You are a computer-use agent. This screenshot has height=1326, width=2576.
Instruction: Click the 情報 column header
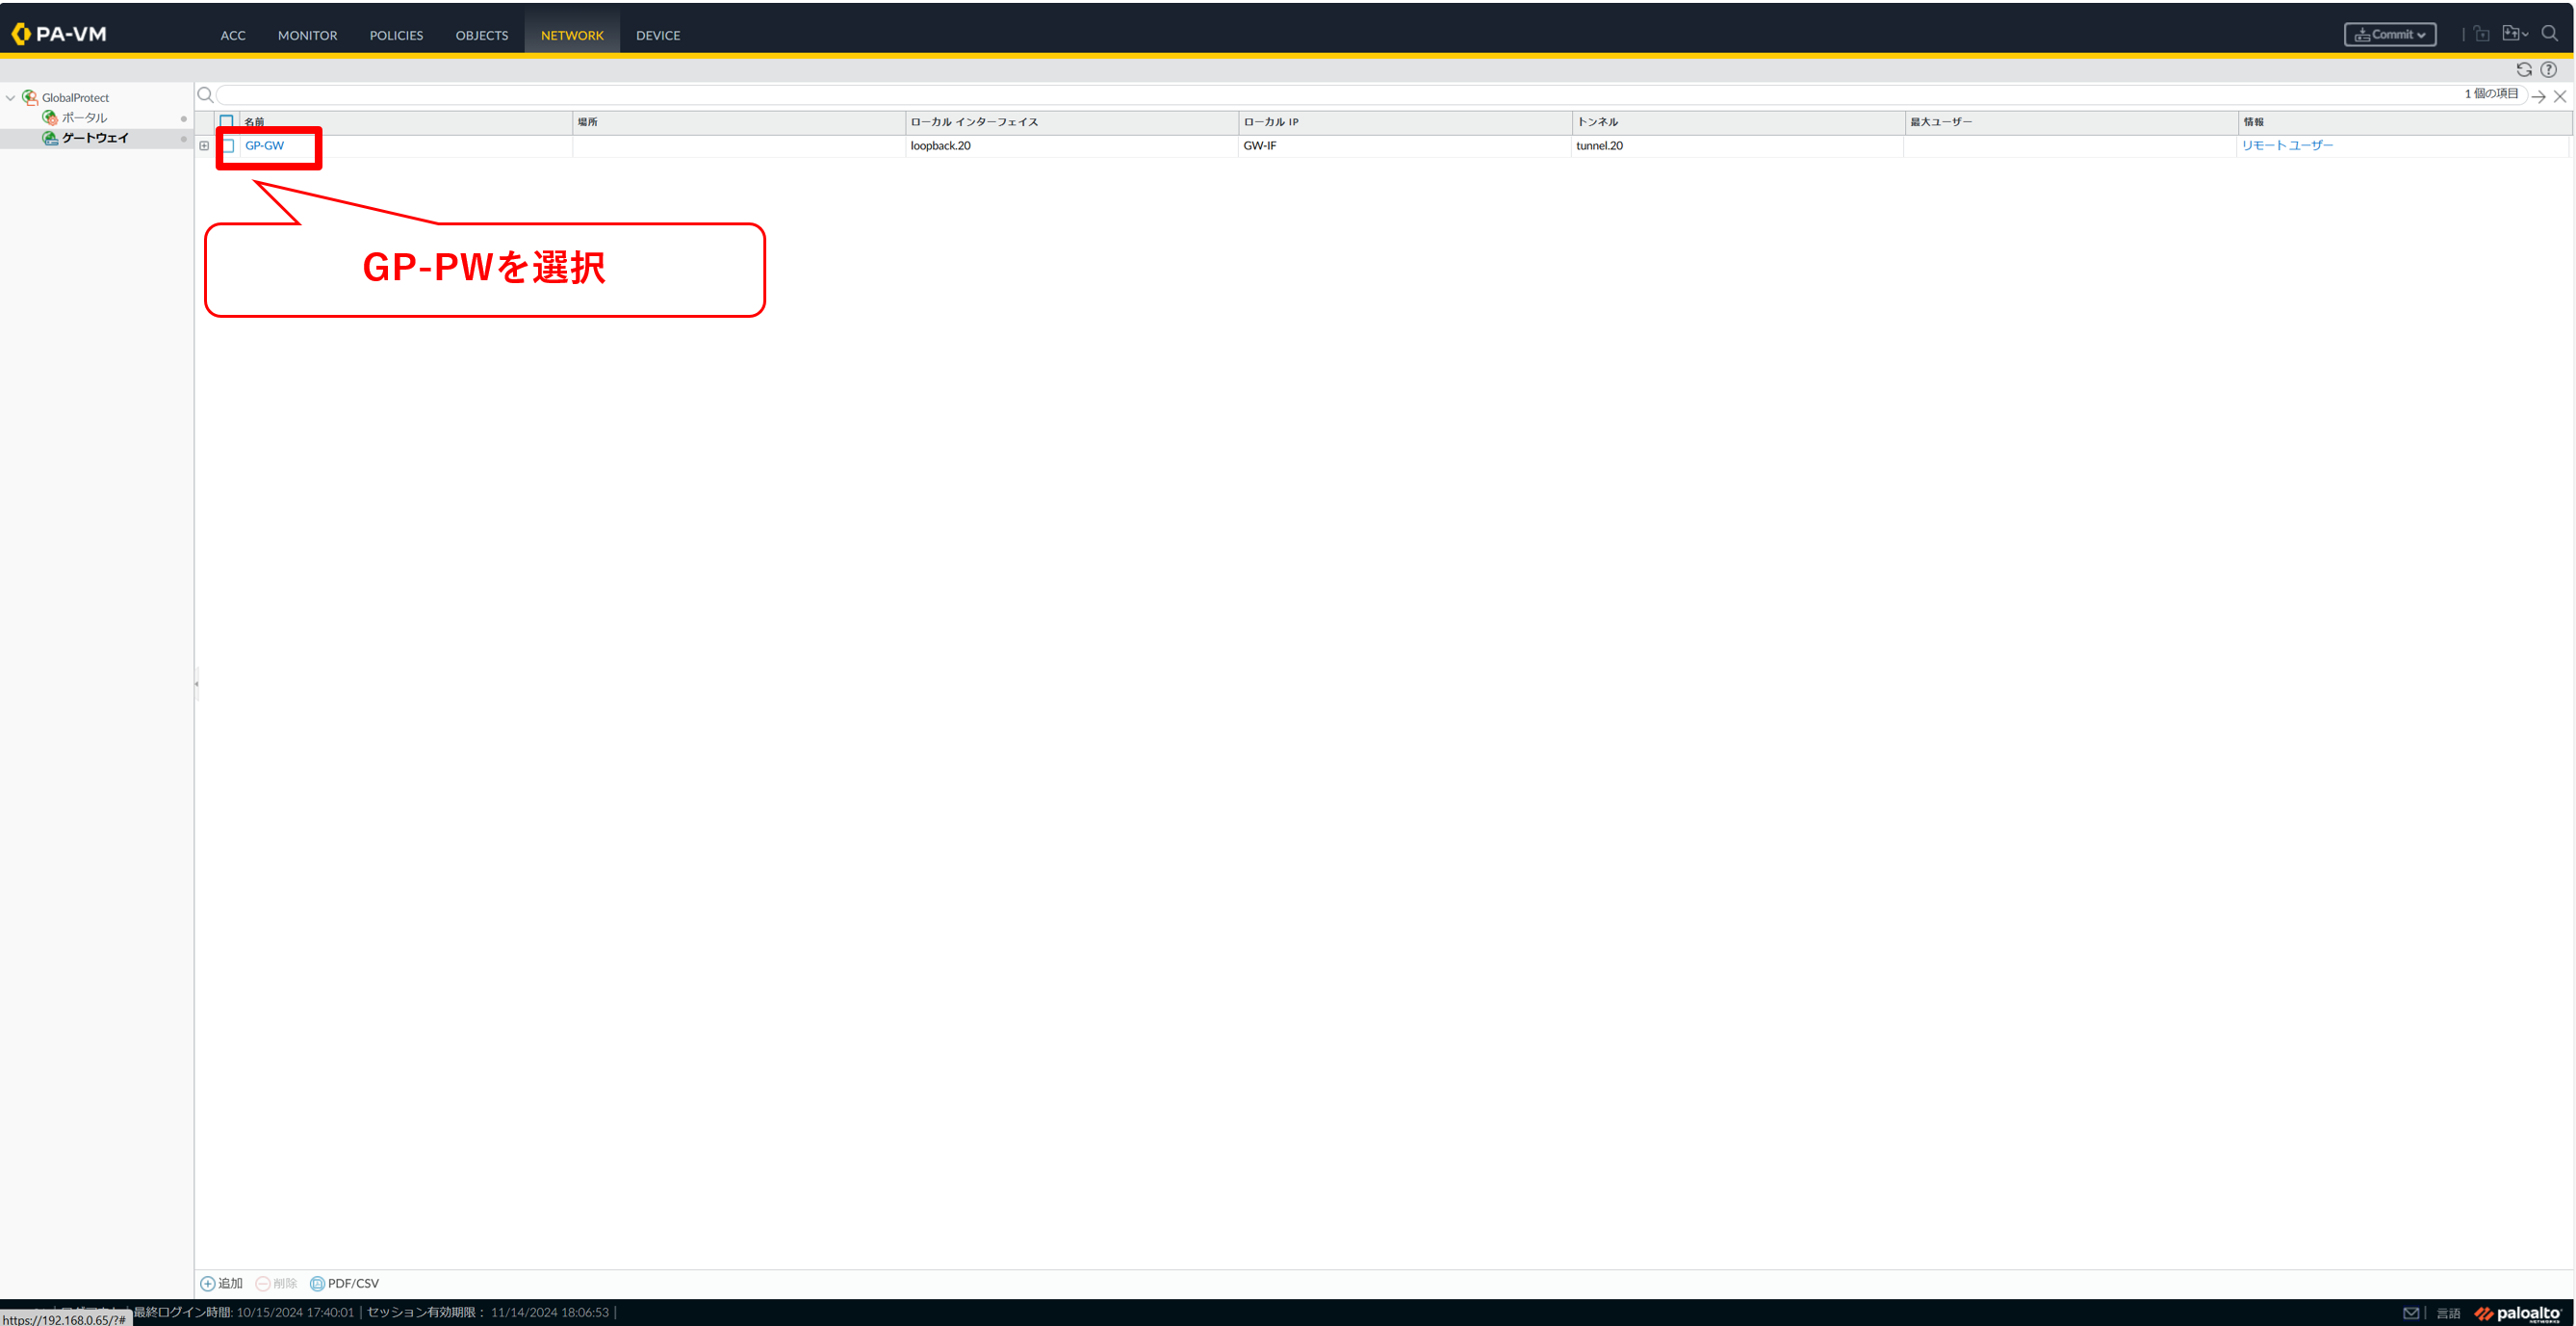(x=2404, y=122)
